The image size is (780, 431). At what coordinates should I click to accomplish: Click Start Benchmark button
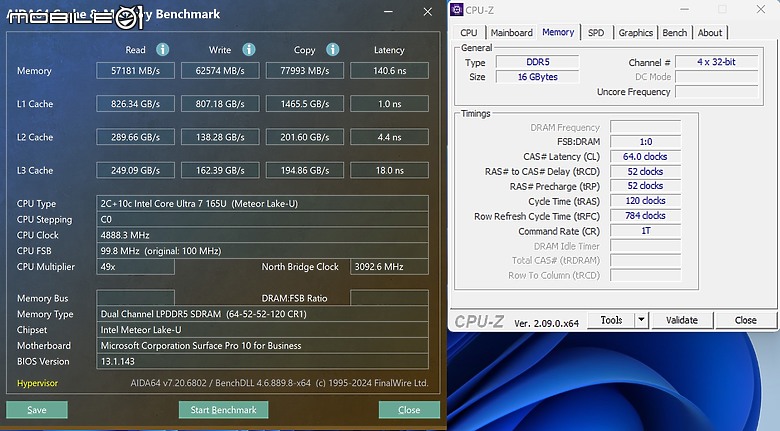[x=223, y=410]
